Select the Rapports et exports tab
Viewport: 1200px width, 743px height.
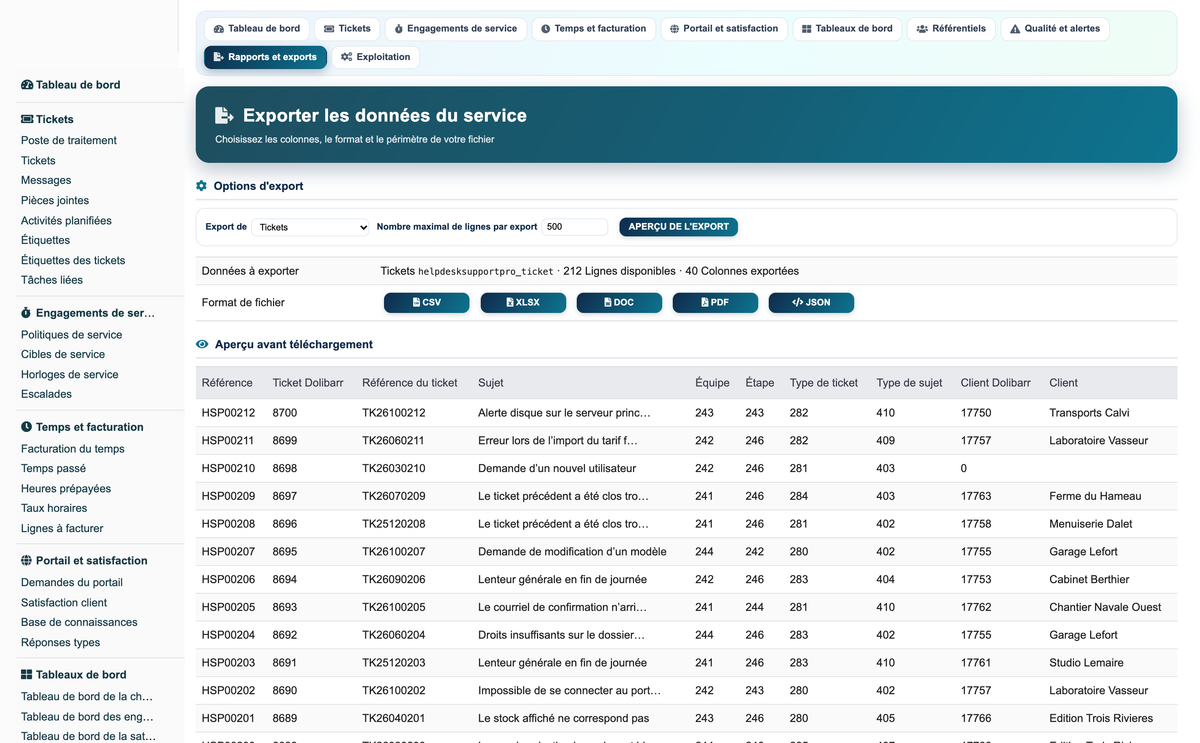pos(265,57)
